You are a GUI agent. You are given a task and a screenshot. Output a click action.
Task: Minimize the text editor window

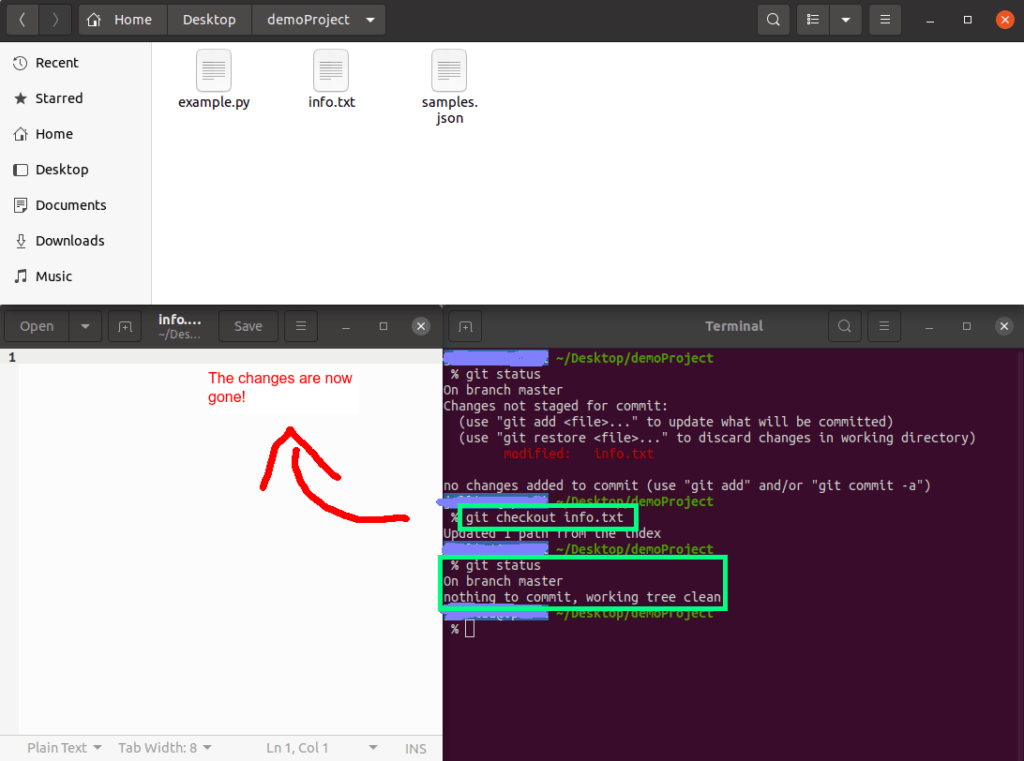point(346,326)
